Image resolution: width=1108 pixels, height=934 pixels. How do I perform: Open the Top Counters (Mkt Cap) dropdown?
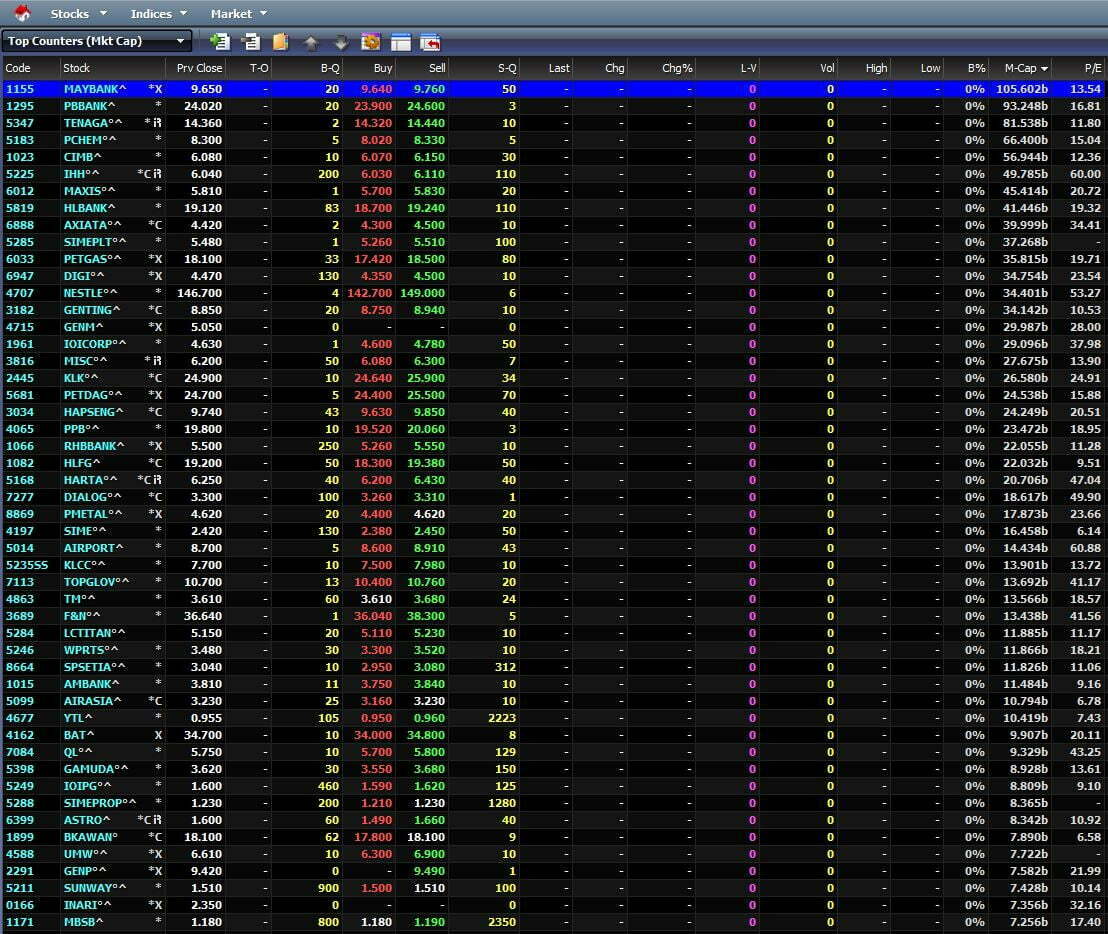[97, 41]
